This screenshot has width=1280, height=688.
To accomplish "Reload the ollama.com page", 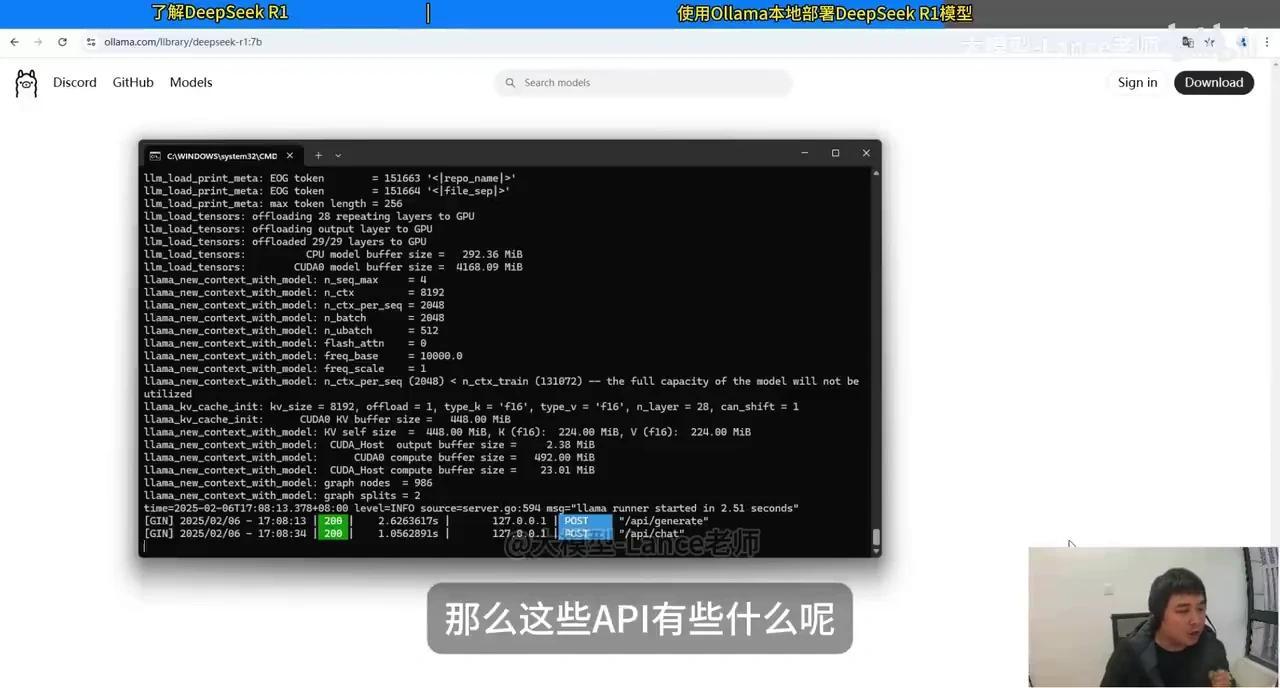I will (x=62, y=42).
